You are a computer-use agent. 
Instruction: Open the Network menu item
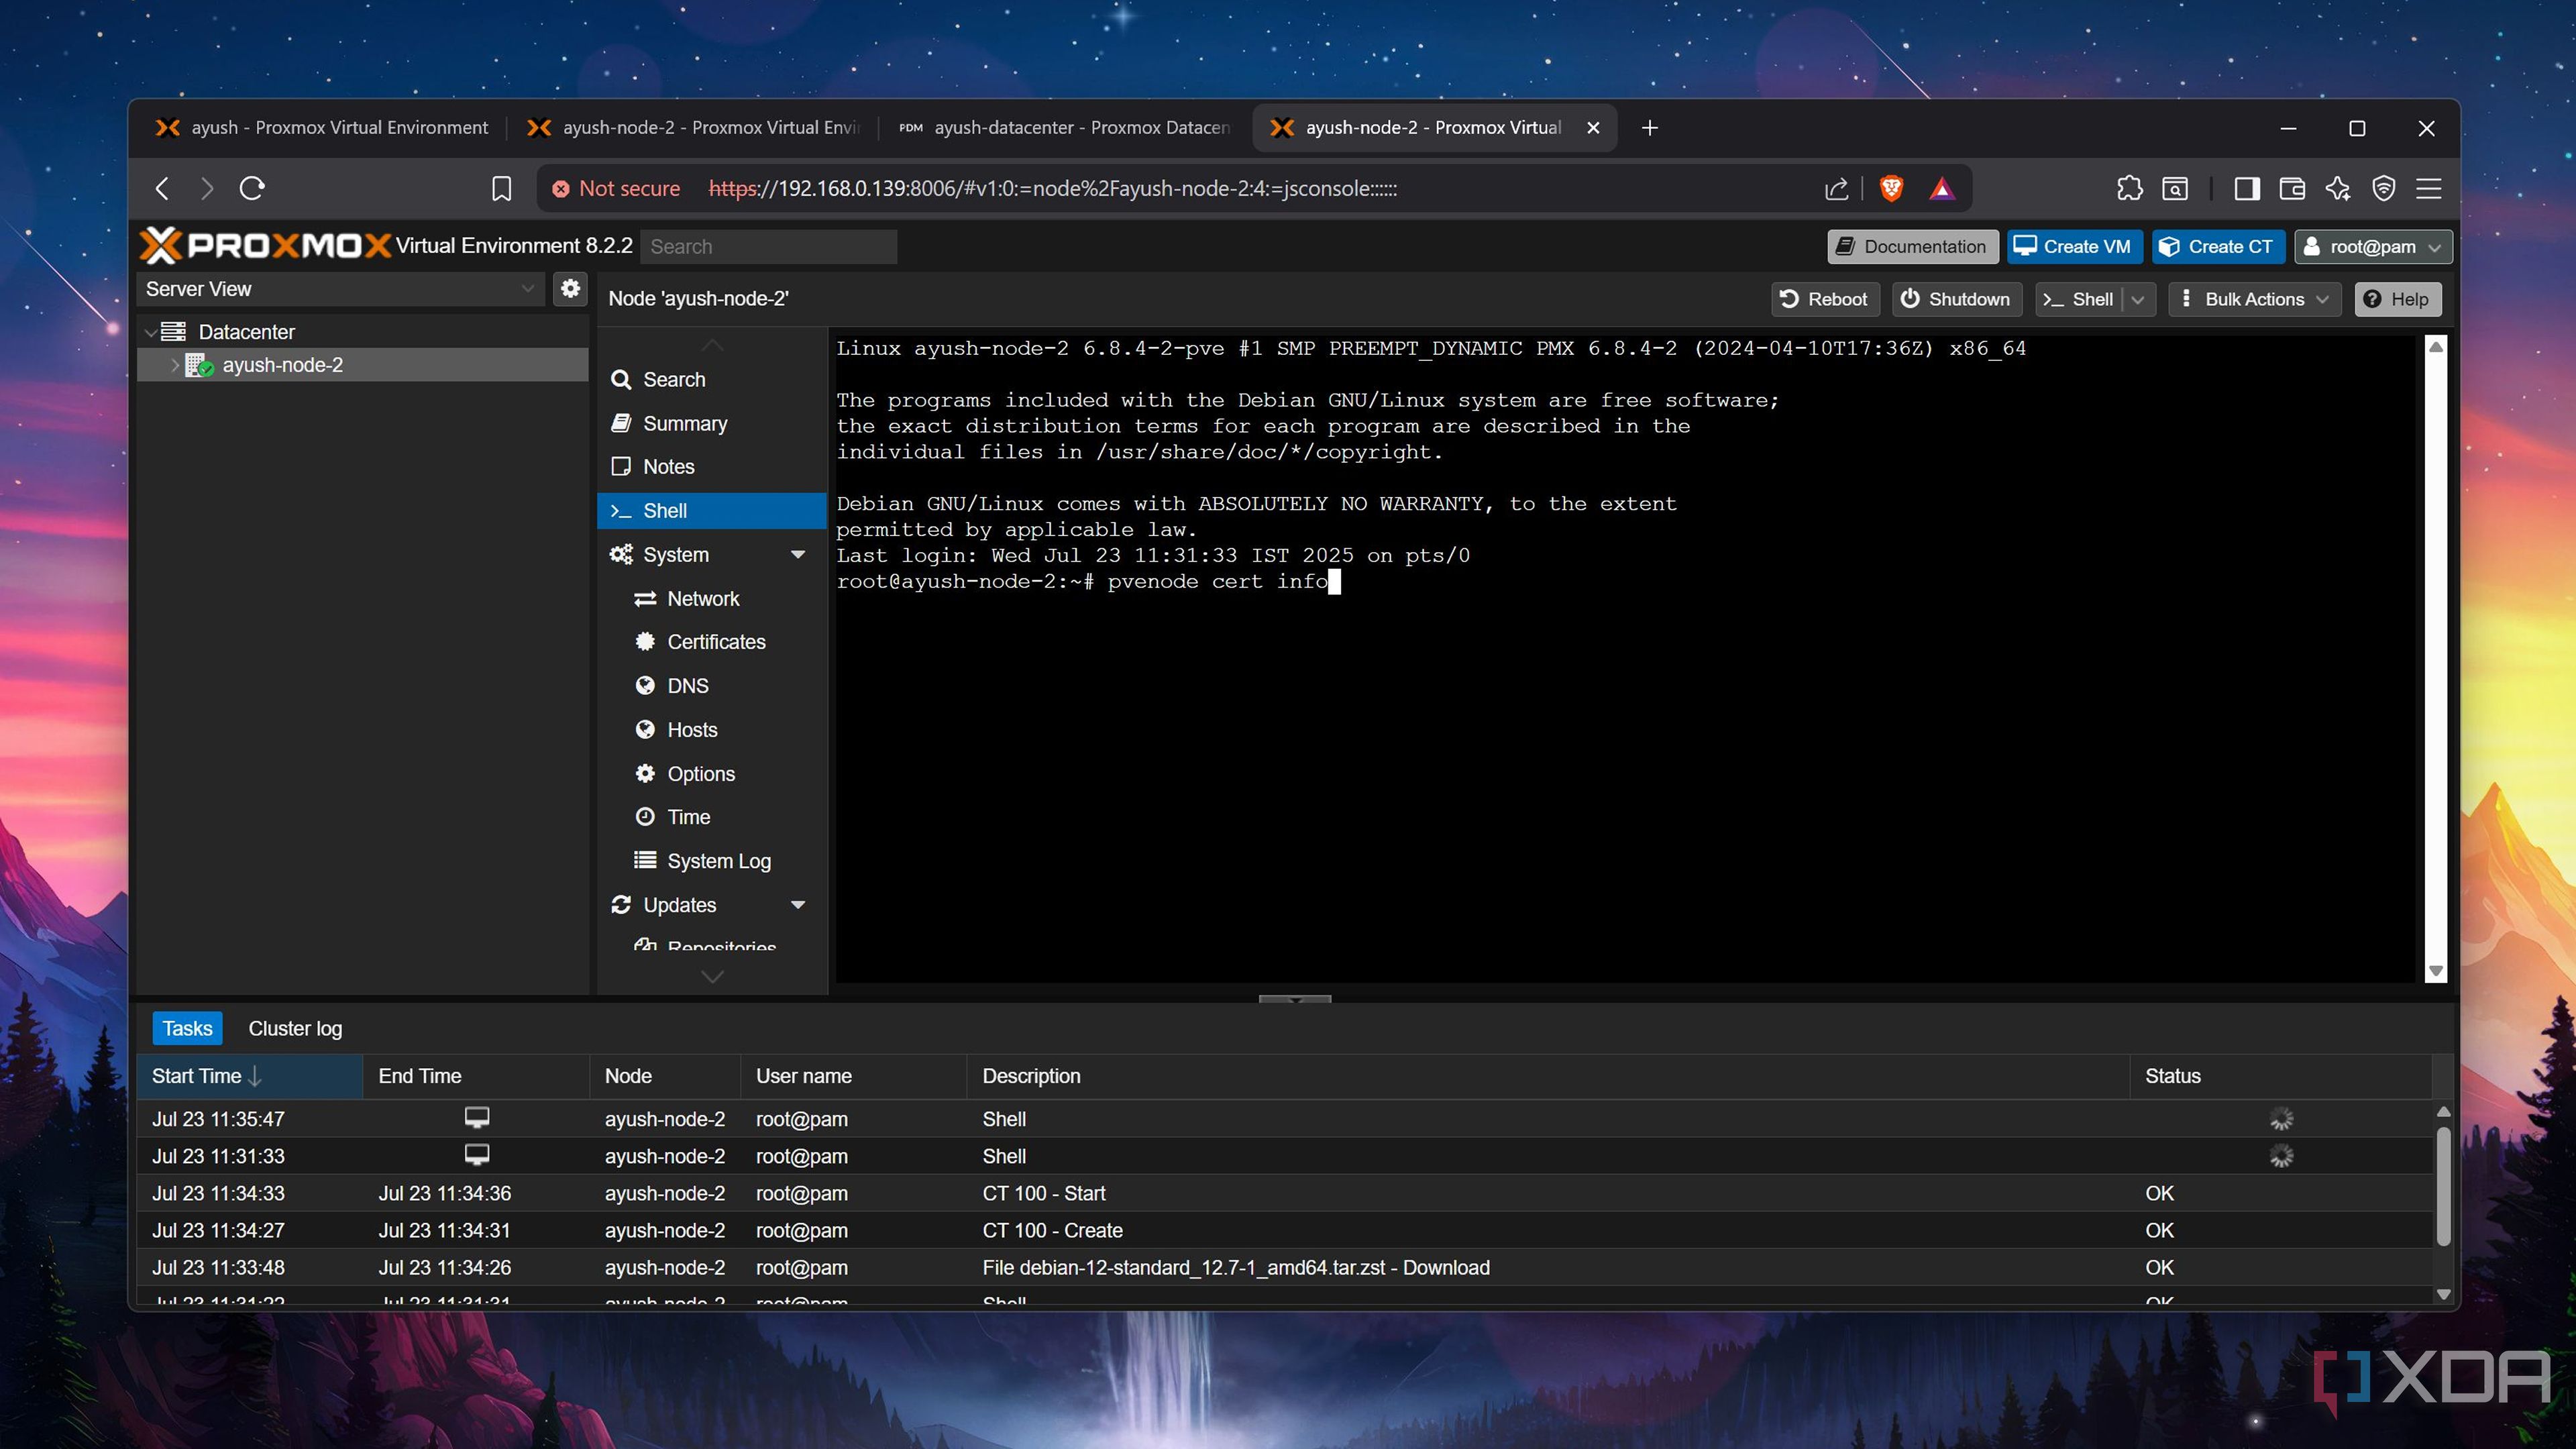coord(712,599)
